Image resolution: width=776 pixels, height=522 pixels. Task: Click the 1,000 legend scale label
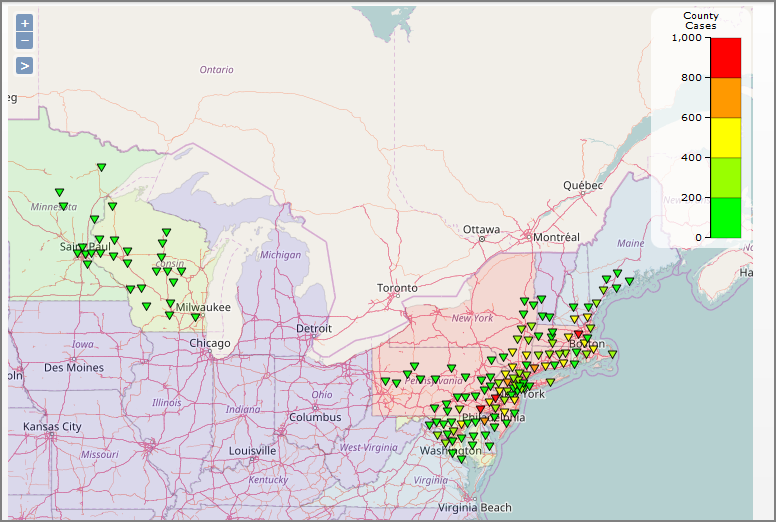pyautogui.click(x=687, y=38)
